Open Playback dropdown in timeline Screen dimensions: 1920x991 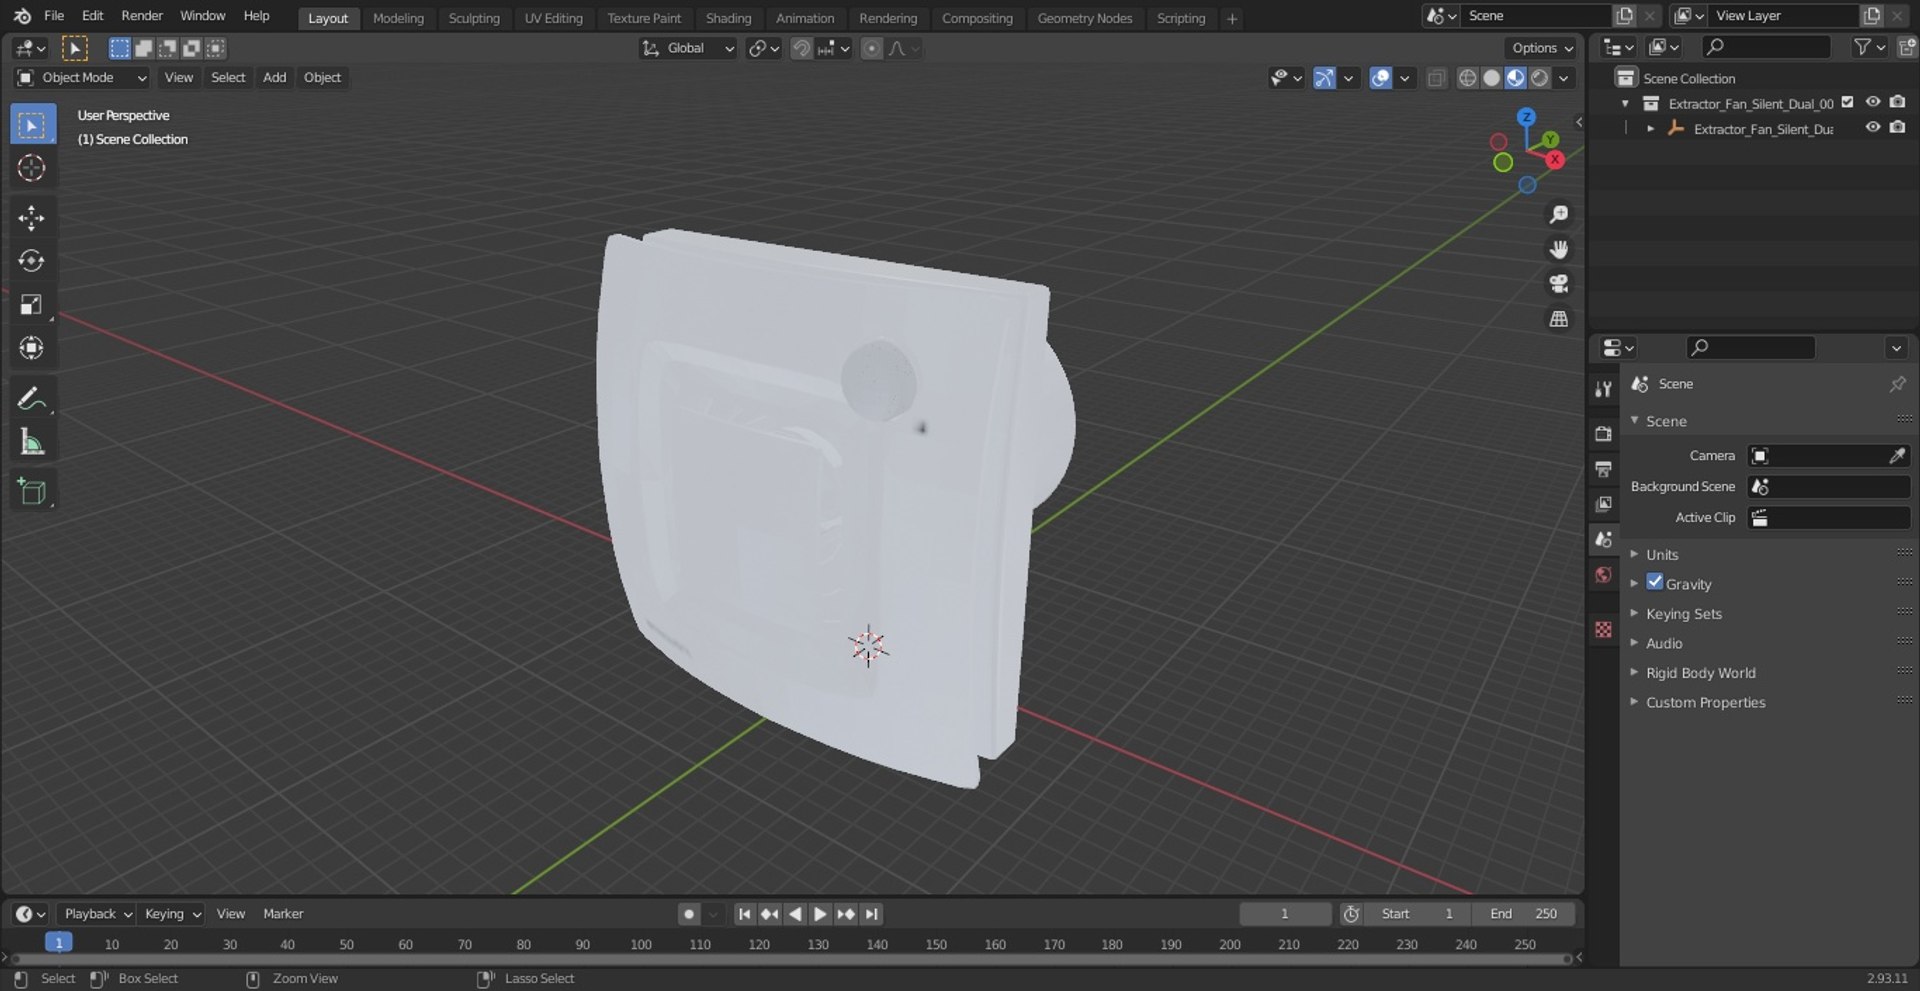[97, 914]
